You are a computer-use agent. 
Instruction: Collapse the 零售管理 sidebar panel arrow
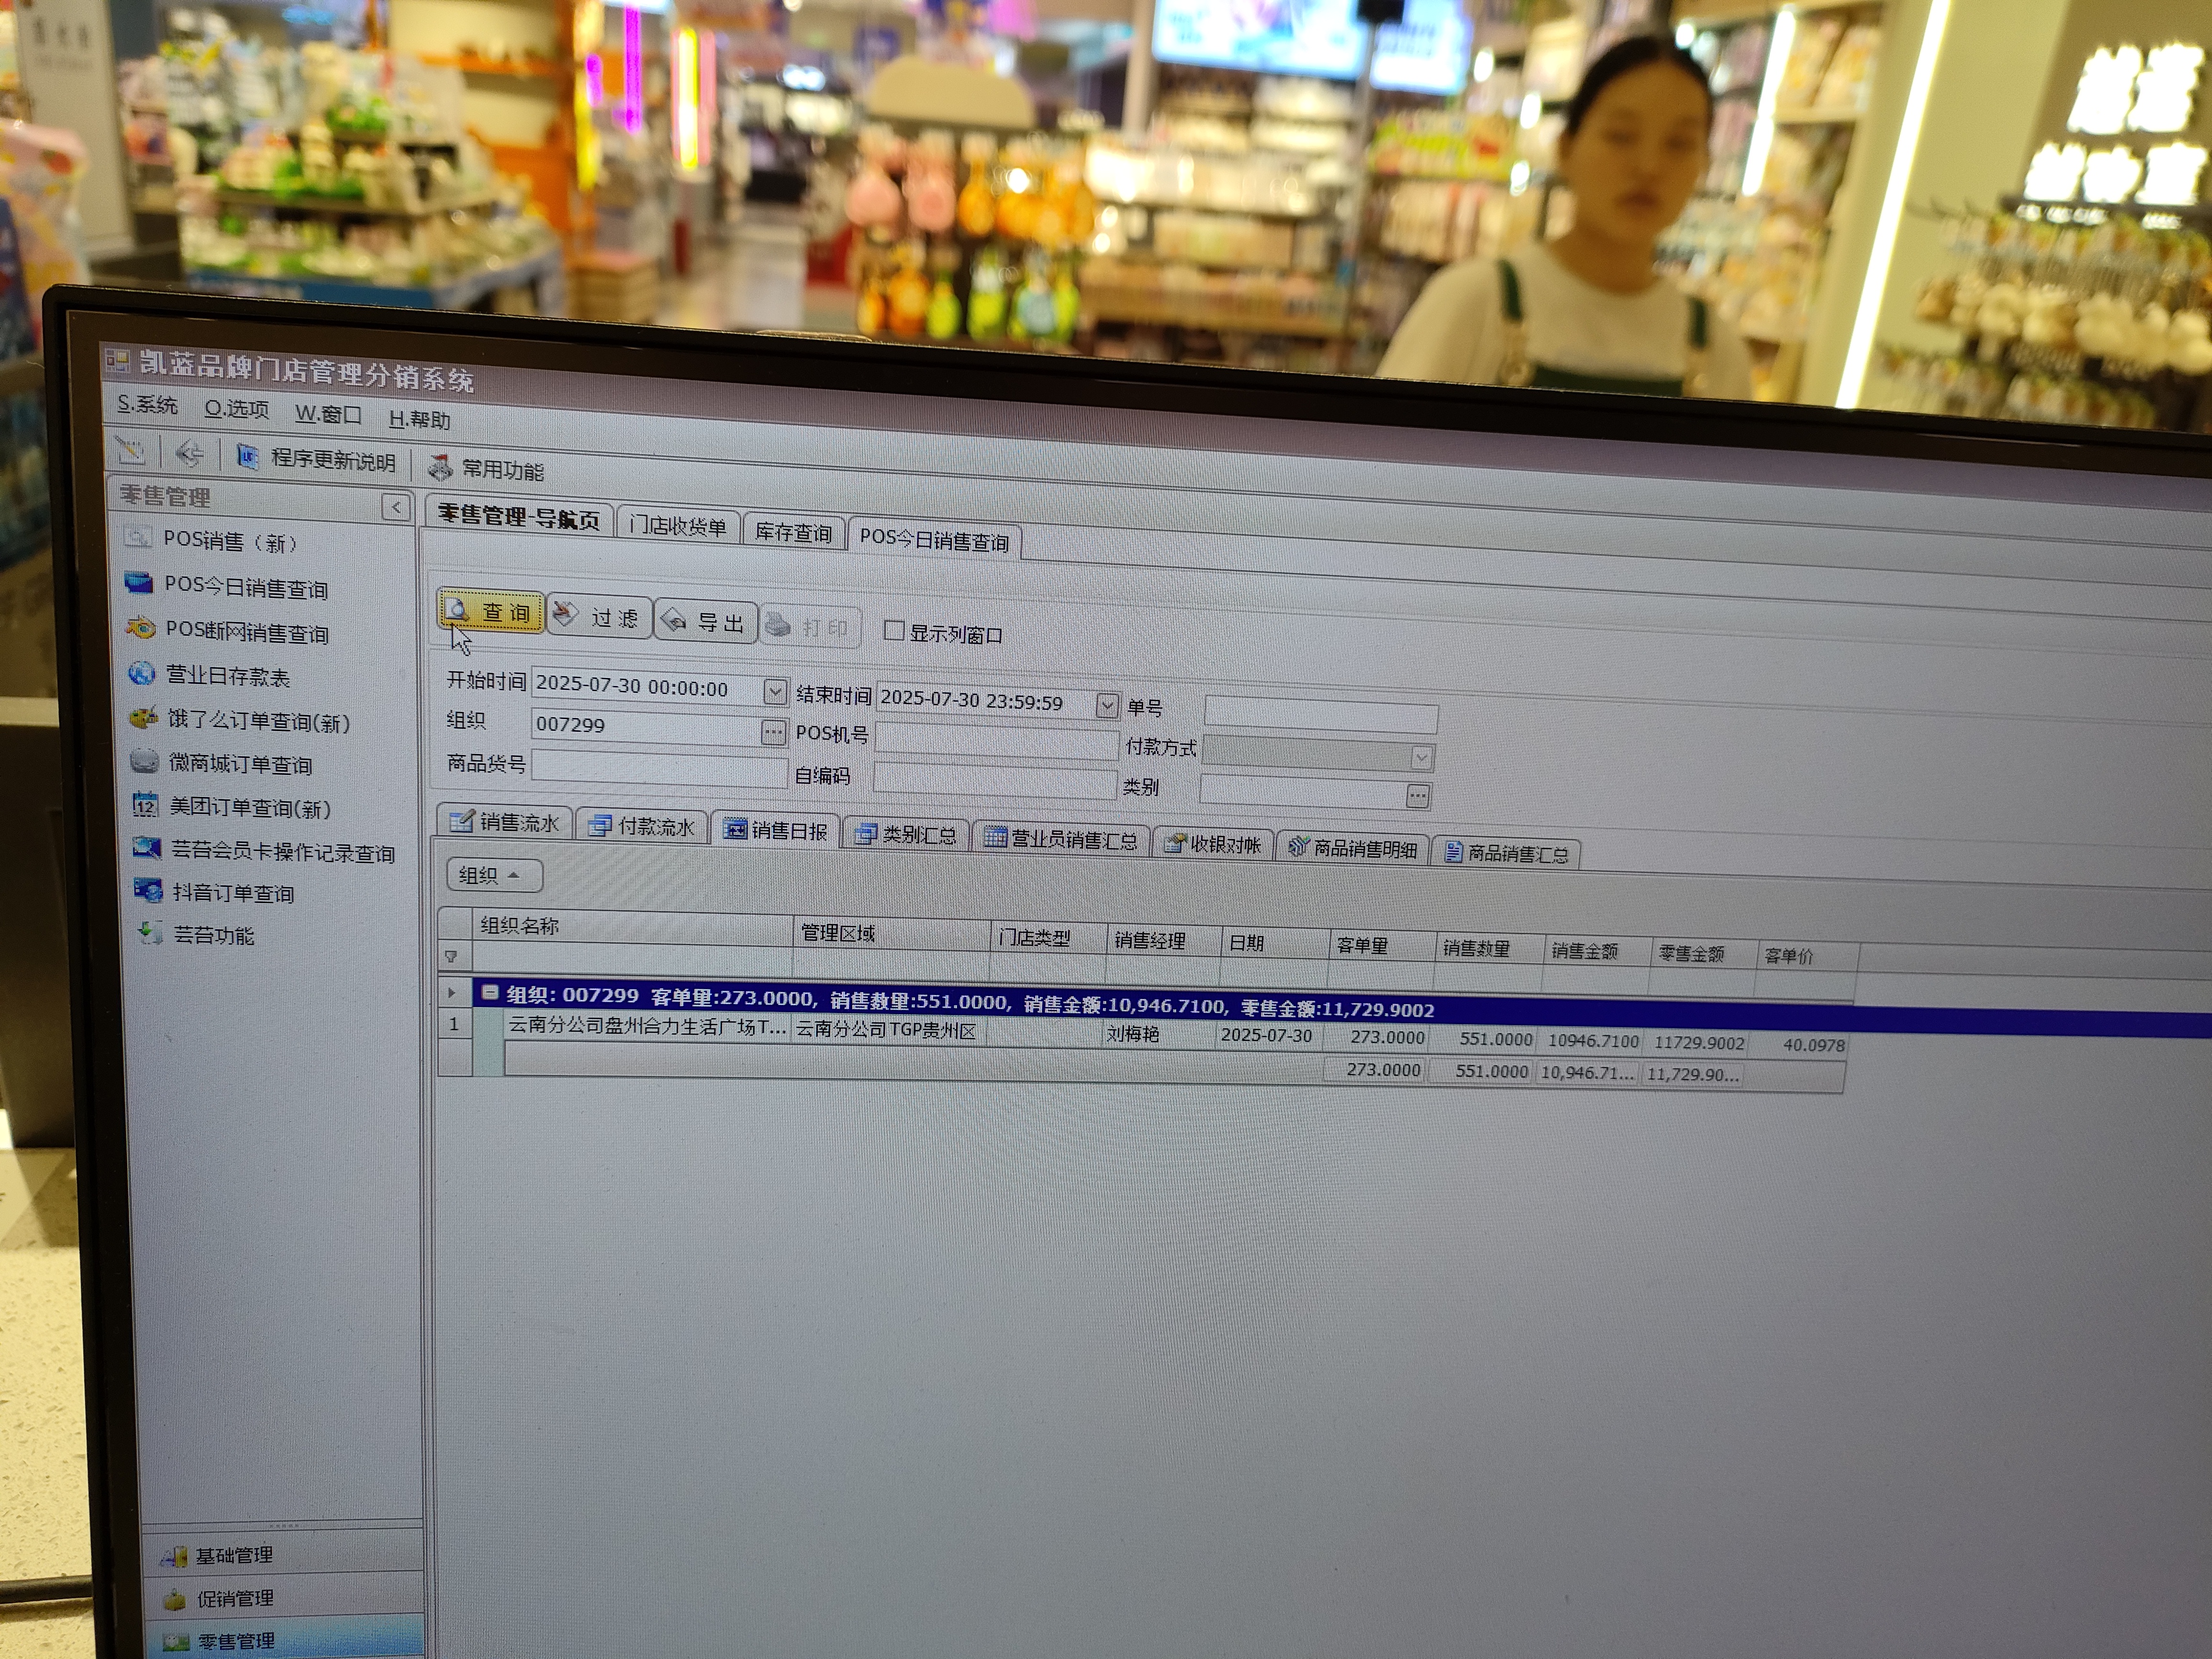click(396, 508)
